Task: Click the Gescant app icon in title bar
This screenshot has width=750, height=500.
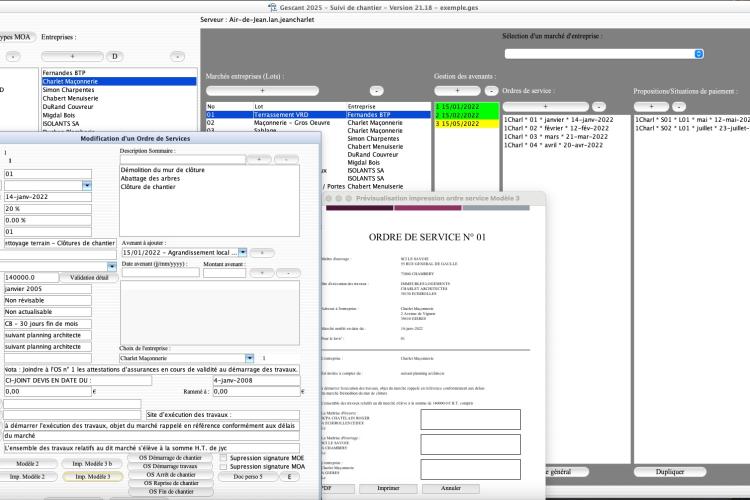Action: coord(272,7)
